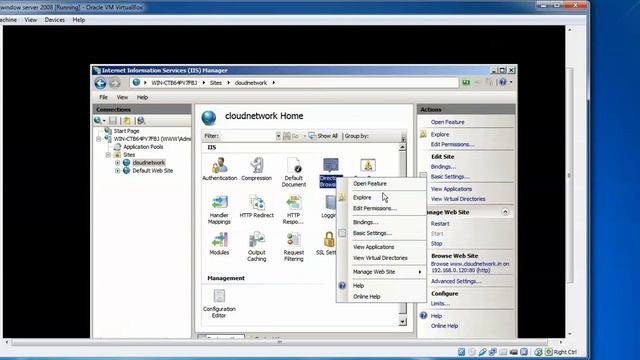Open the SSL Settings lock icon

coord(329,240)
